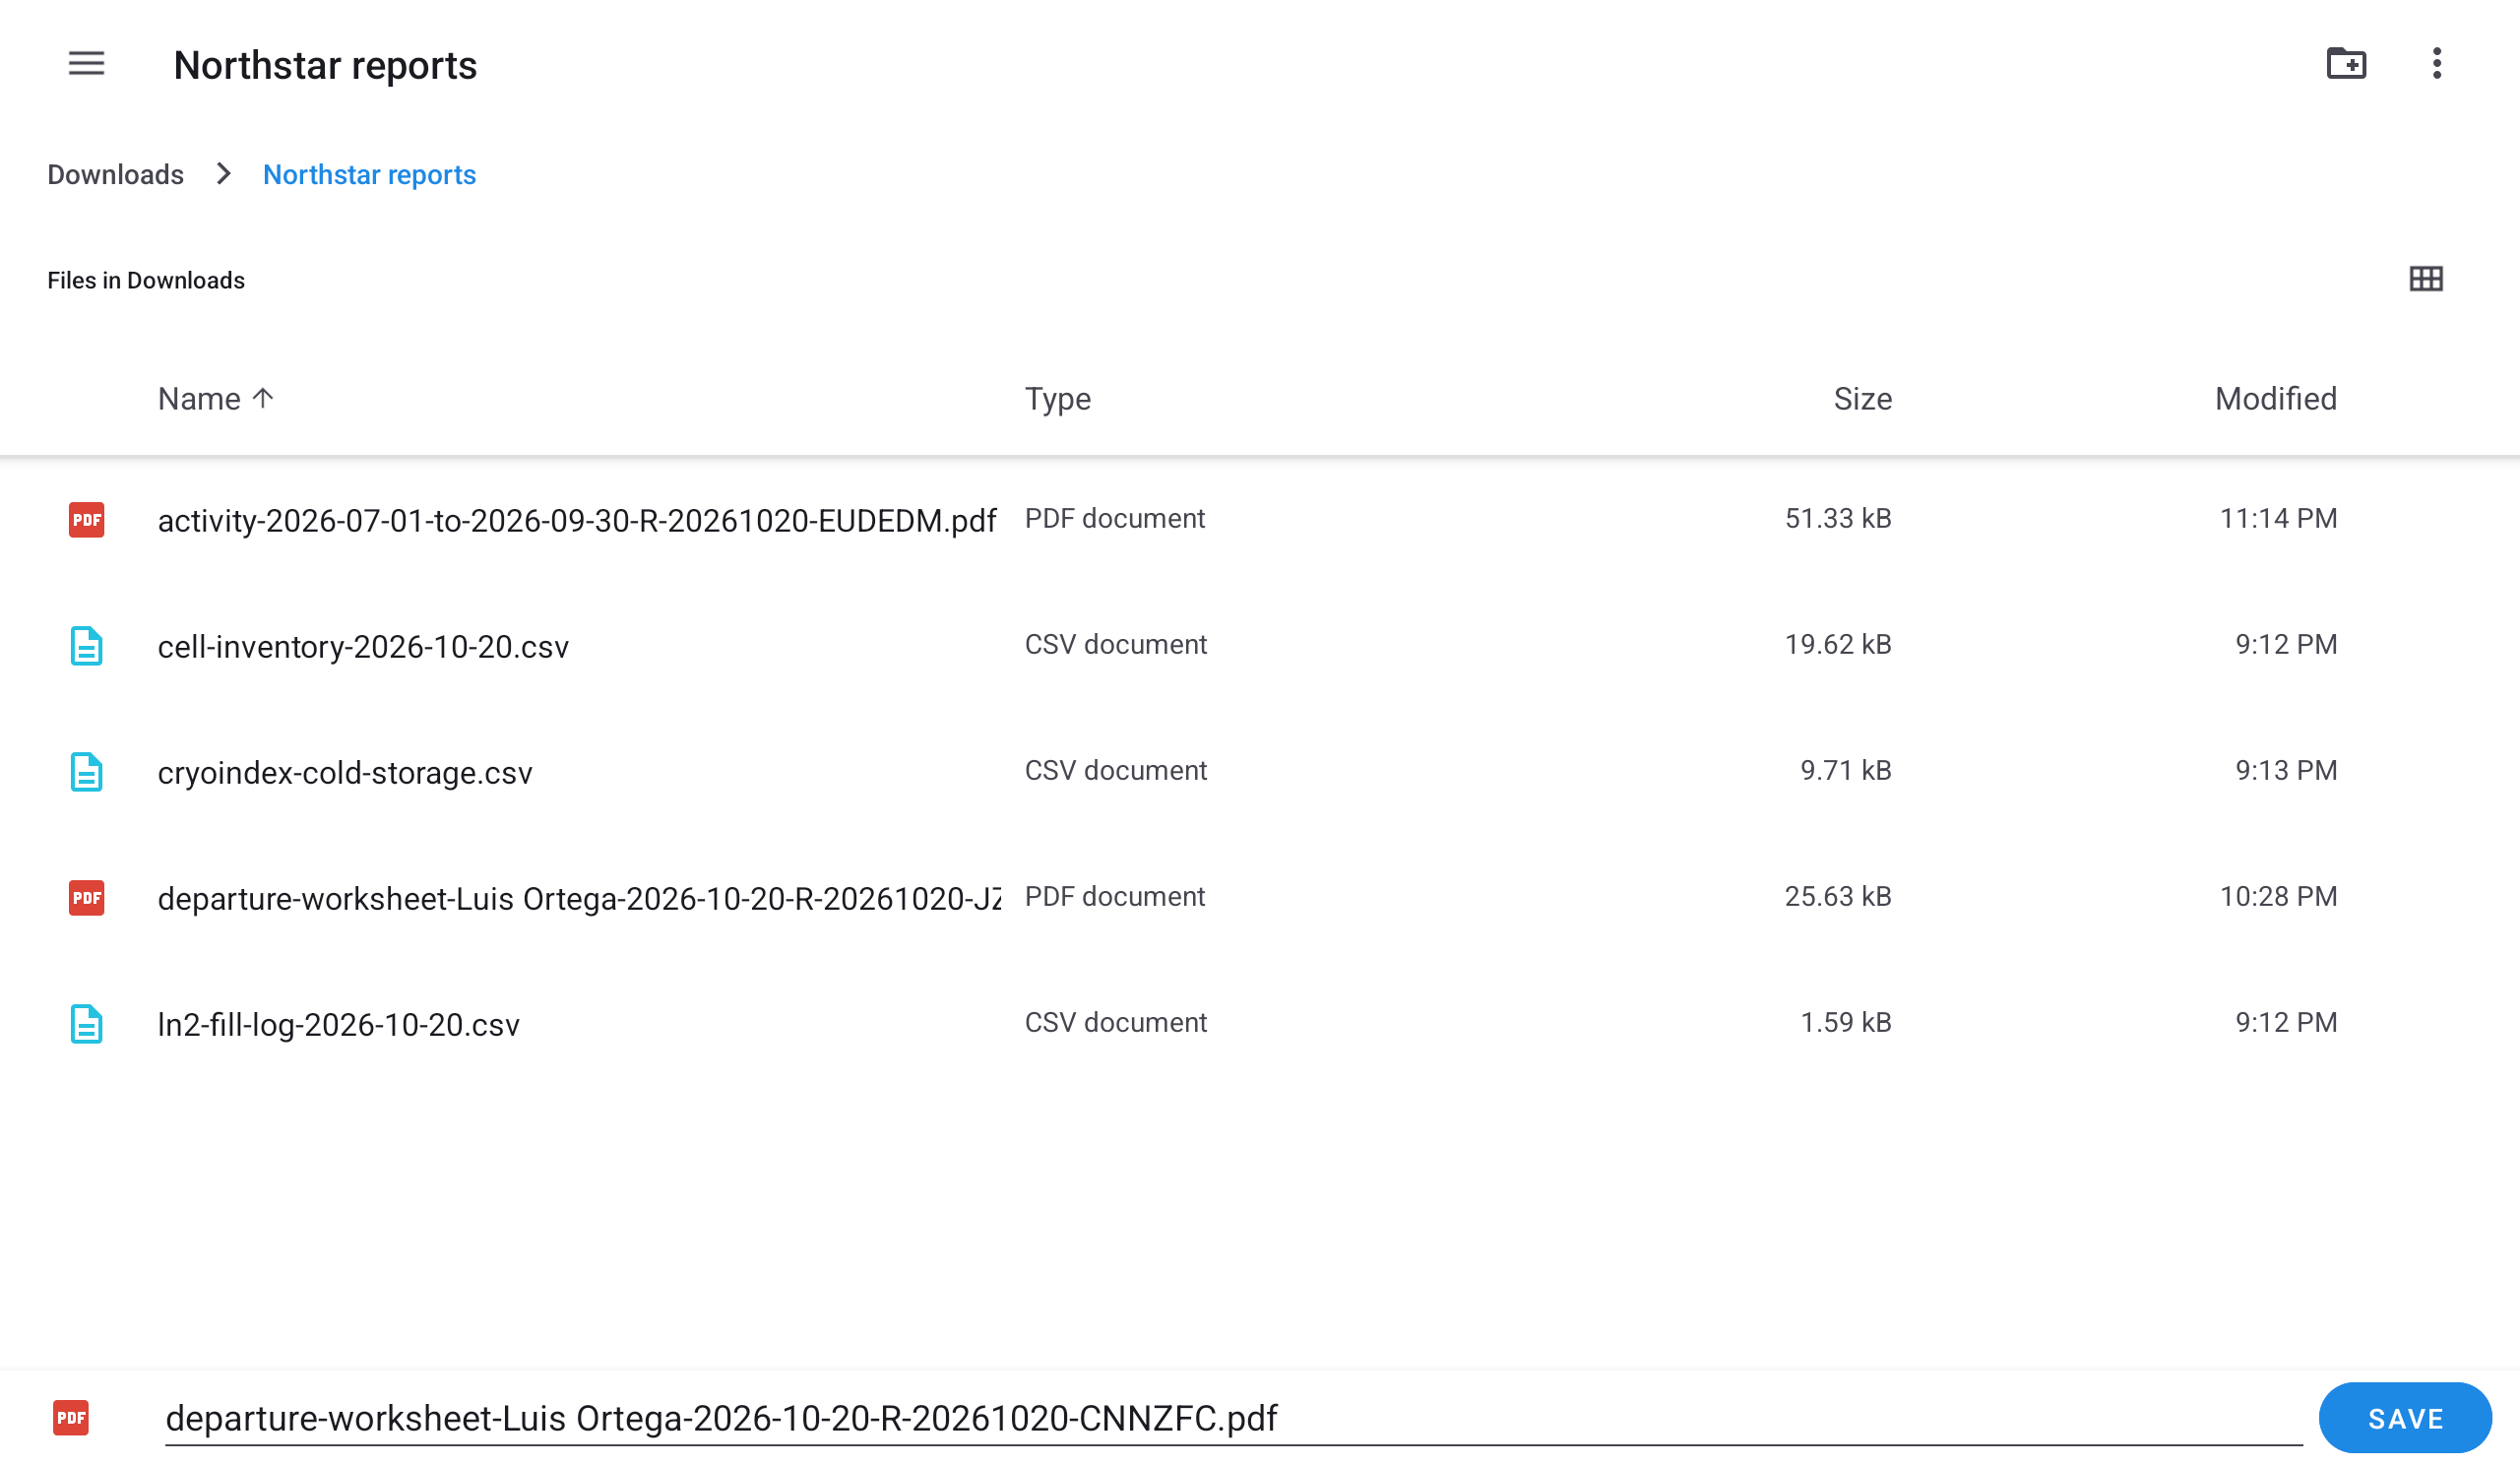Click the 9:13 PM modified time
The image size is (2520, 1465).
point(2286,771)
